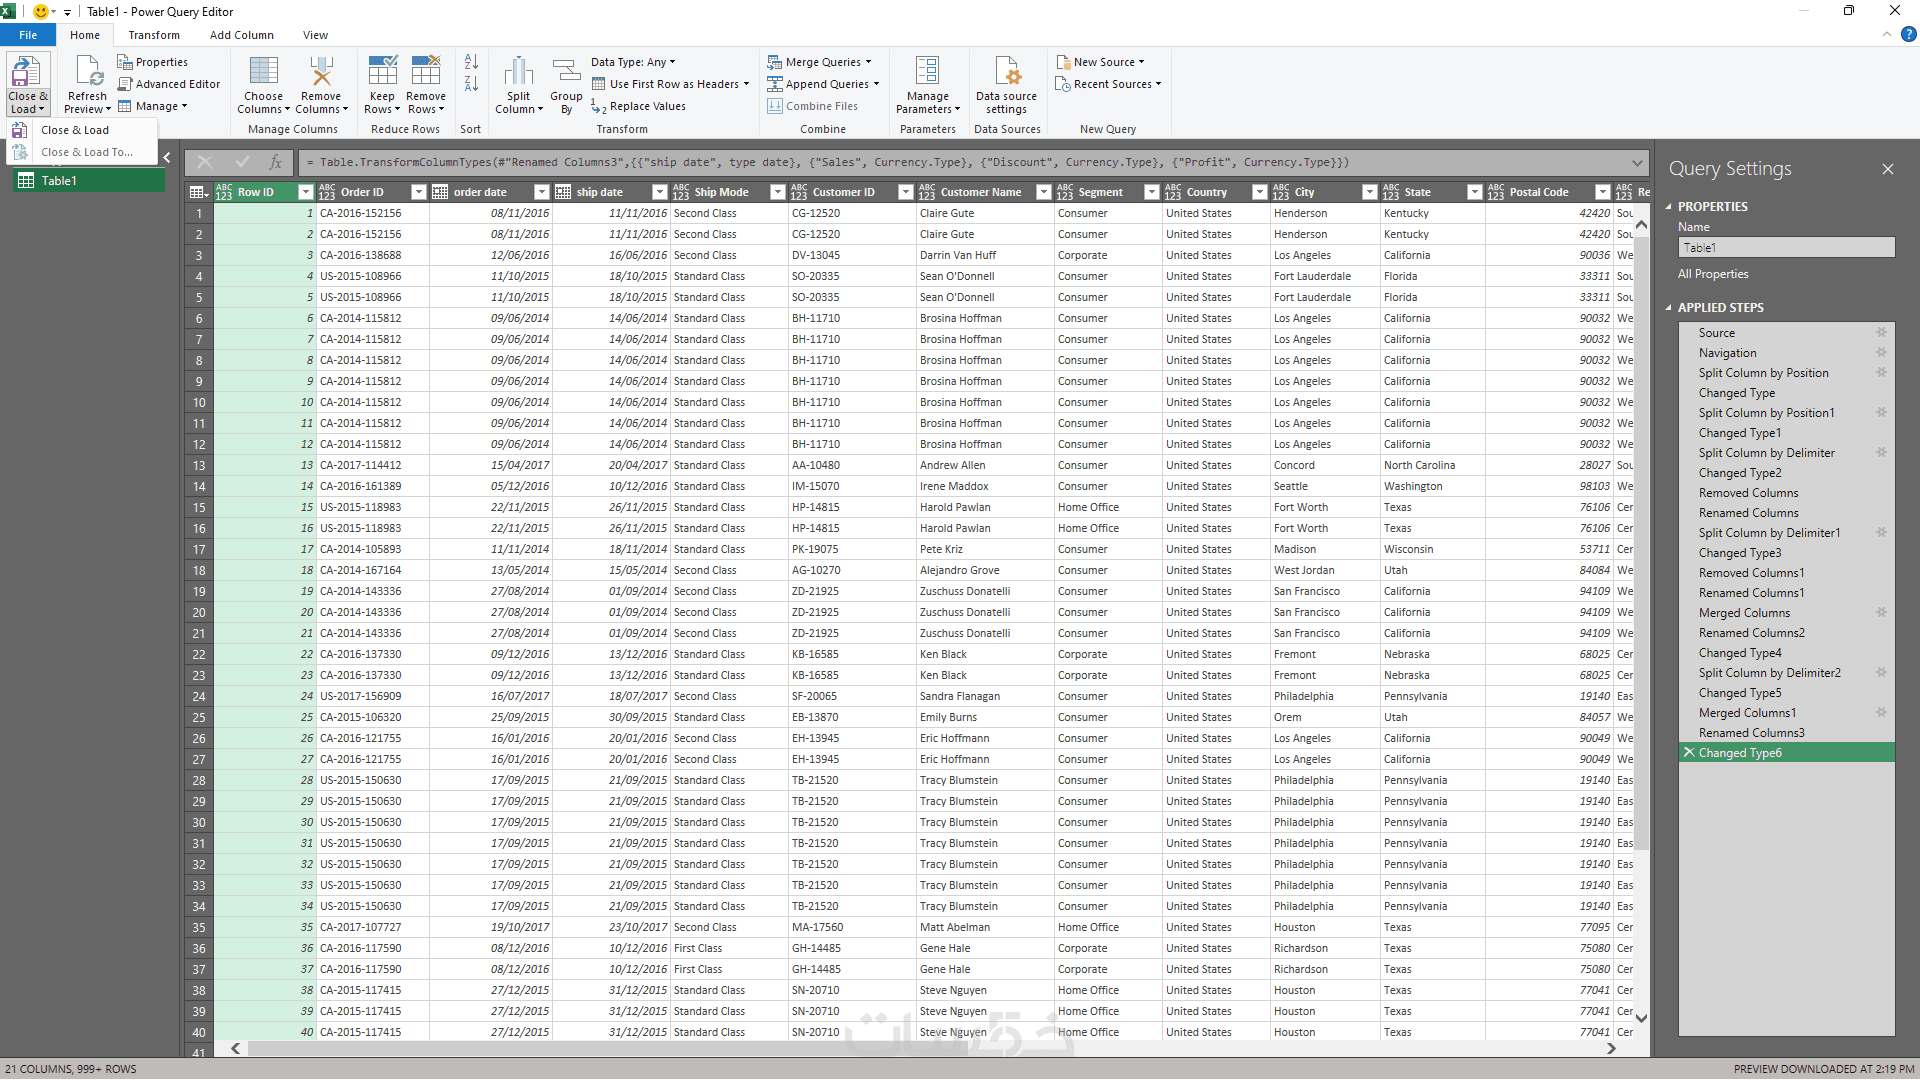
Task: Open gear settings for Merged Columns step
Action: point(1881,612)
